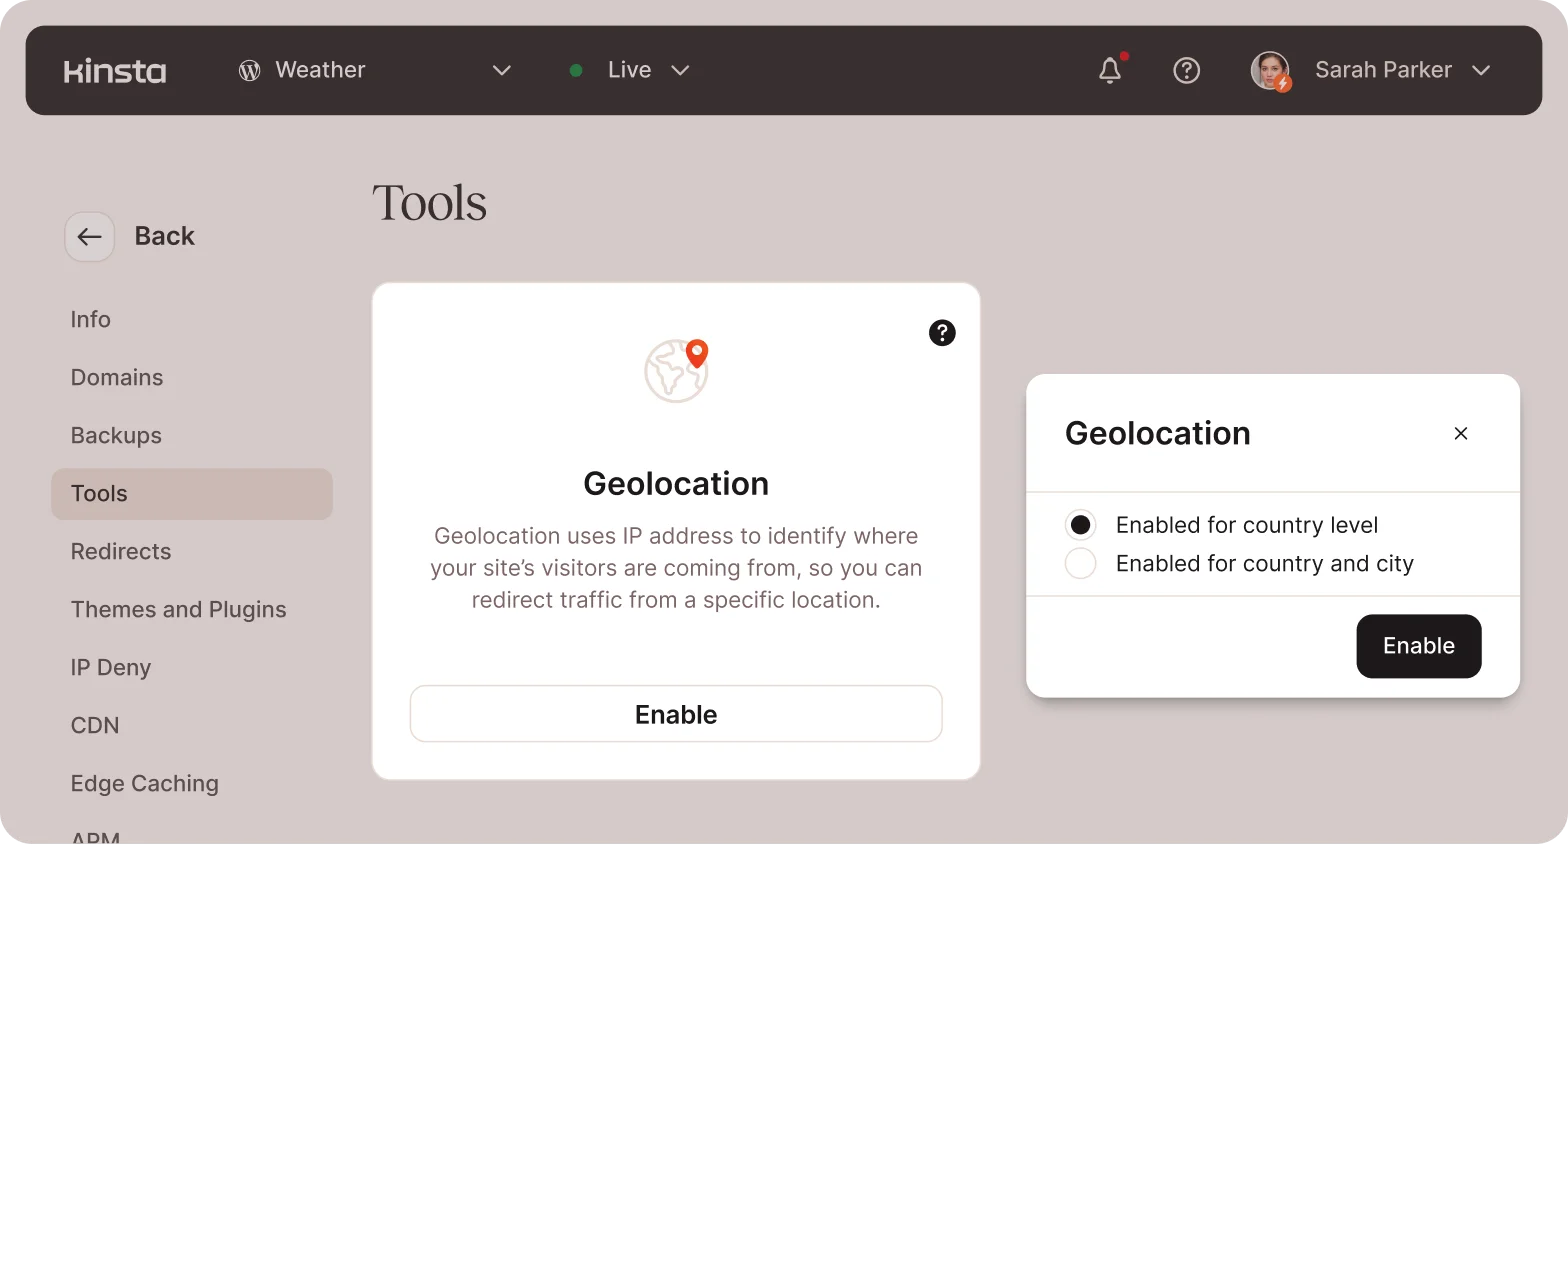Viewport: 1568px width, 1280px height.
Task: Click the Kinsta logo
Action: click(115, 71)
